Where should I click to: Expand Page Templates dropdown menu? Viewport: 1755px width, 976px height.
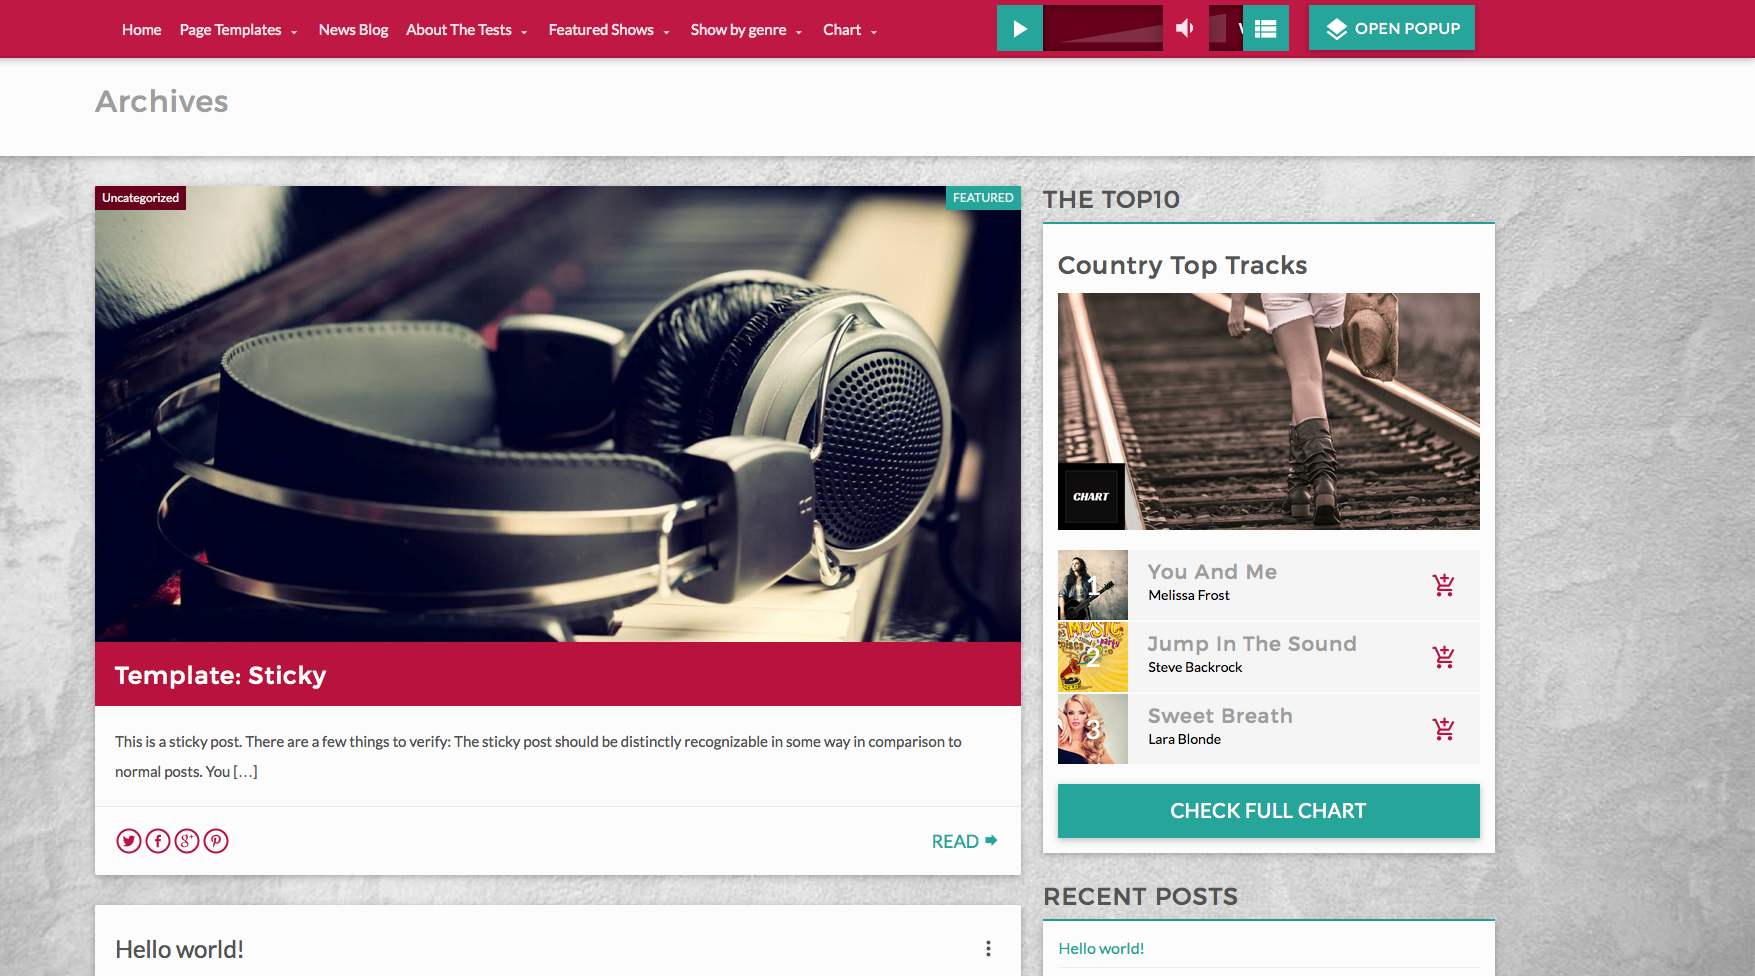tap(238, 30)
